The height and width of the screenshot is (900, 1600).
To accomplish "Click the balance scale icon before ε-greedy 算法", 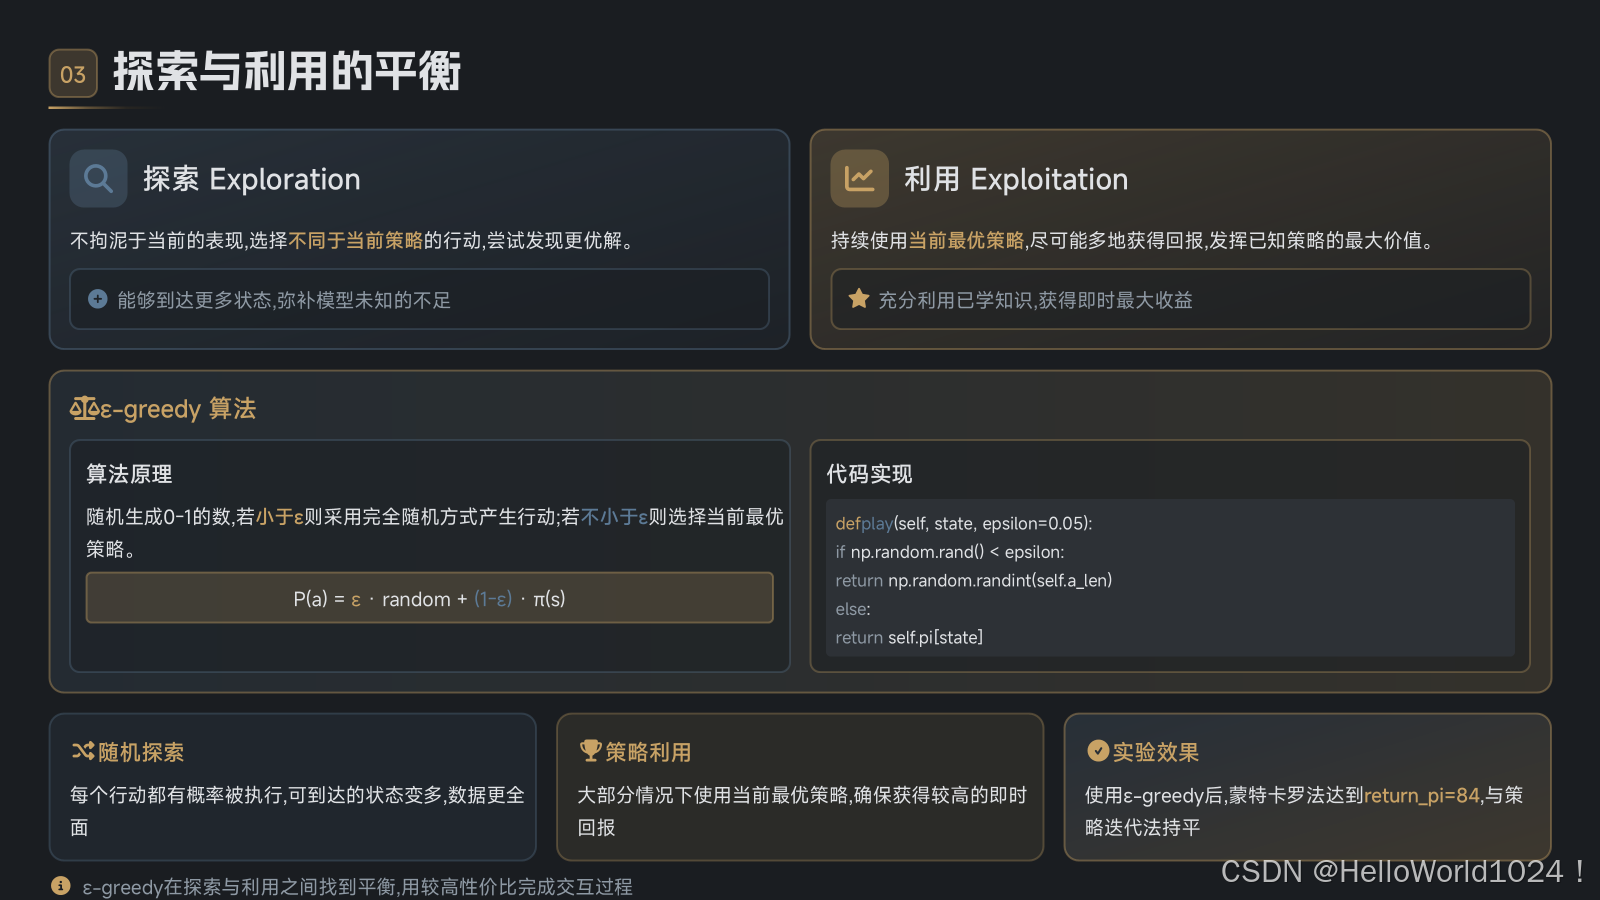I will 84,408.
